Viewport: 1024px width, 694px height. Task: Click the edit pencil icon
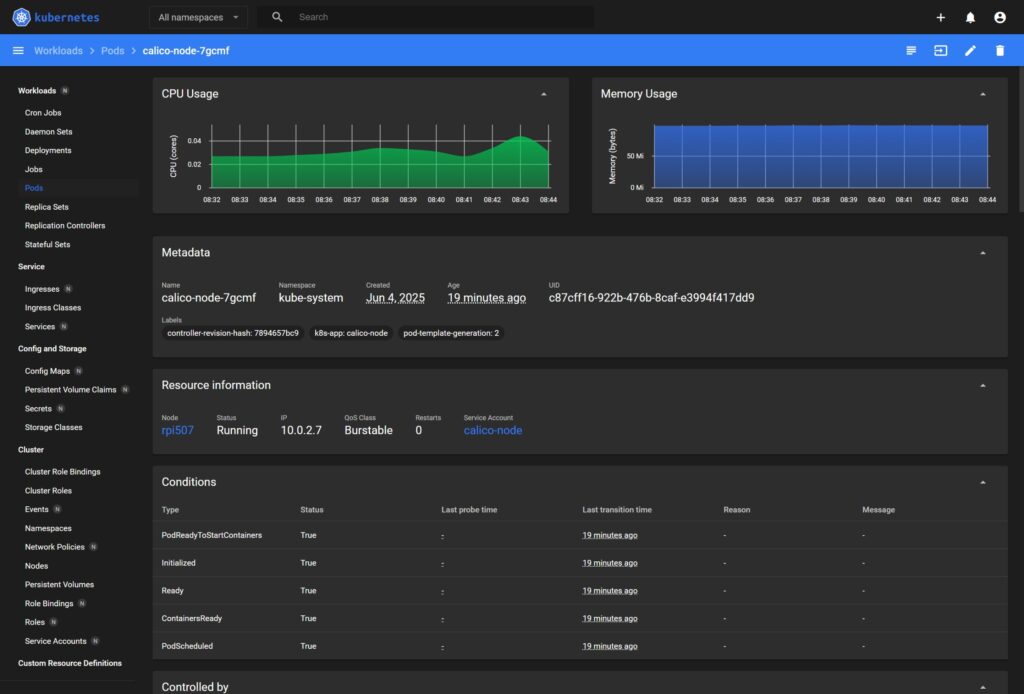click(970, 50)
